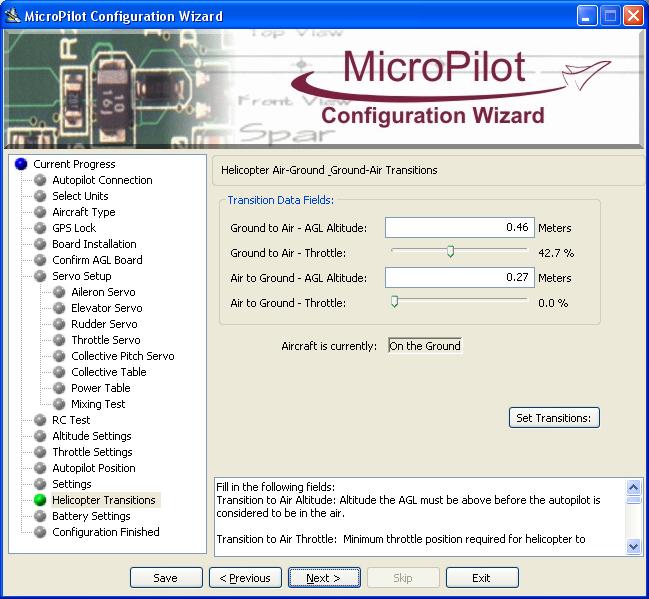Open Collective Pitch Servo page
649x599 pixels.
tap(123, 356)
